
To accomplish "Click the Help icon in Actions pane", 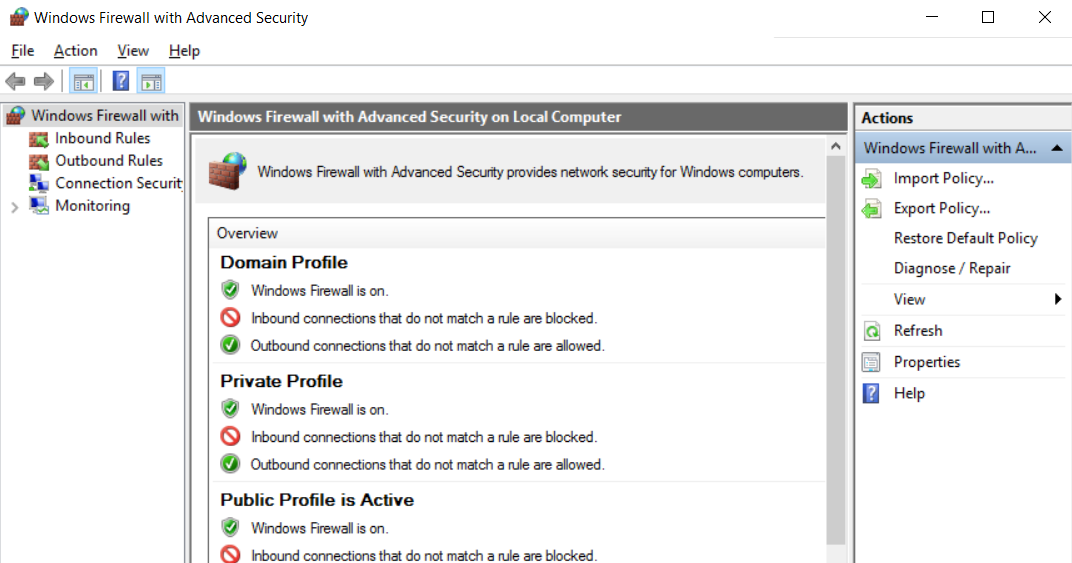I will 872,393.
